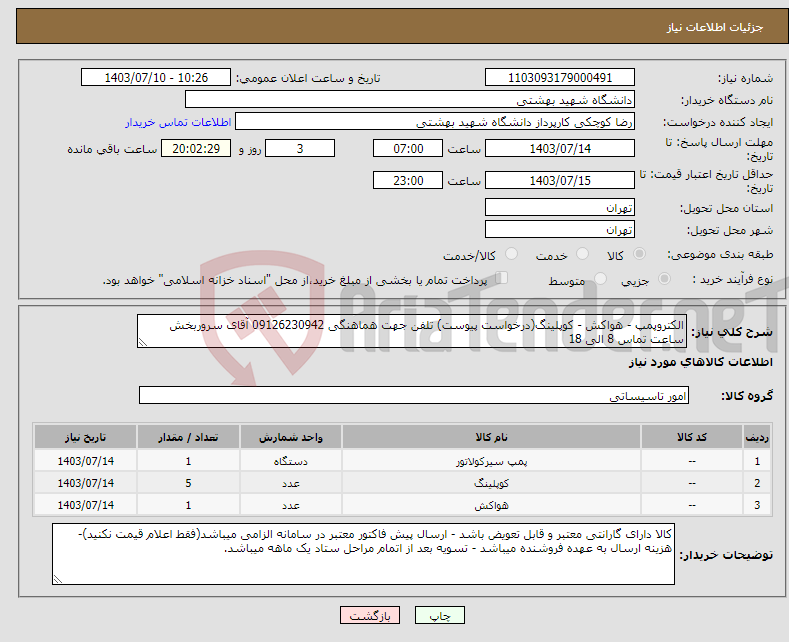Select the کالا radio button
Image resolution: width=789 pixels, height=642 pixels.
point(639,254)
